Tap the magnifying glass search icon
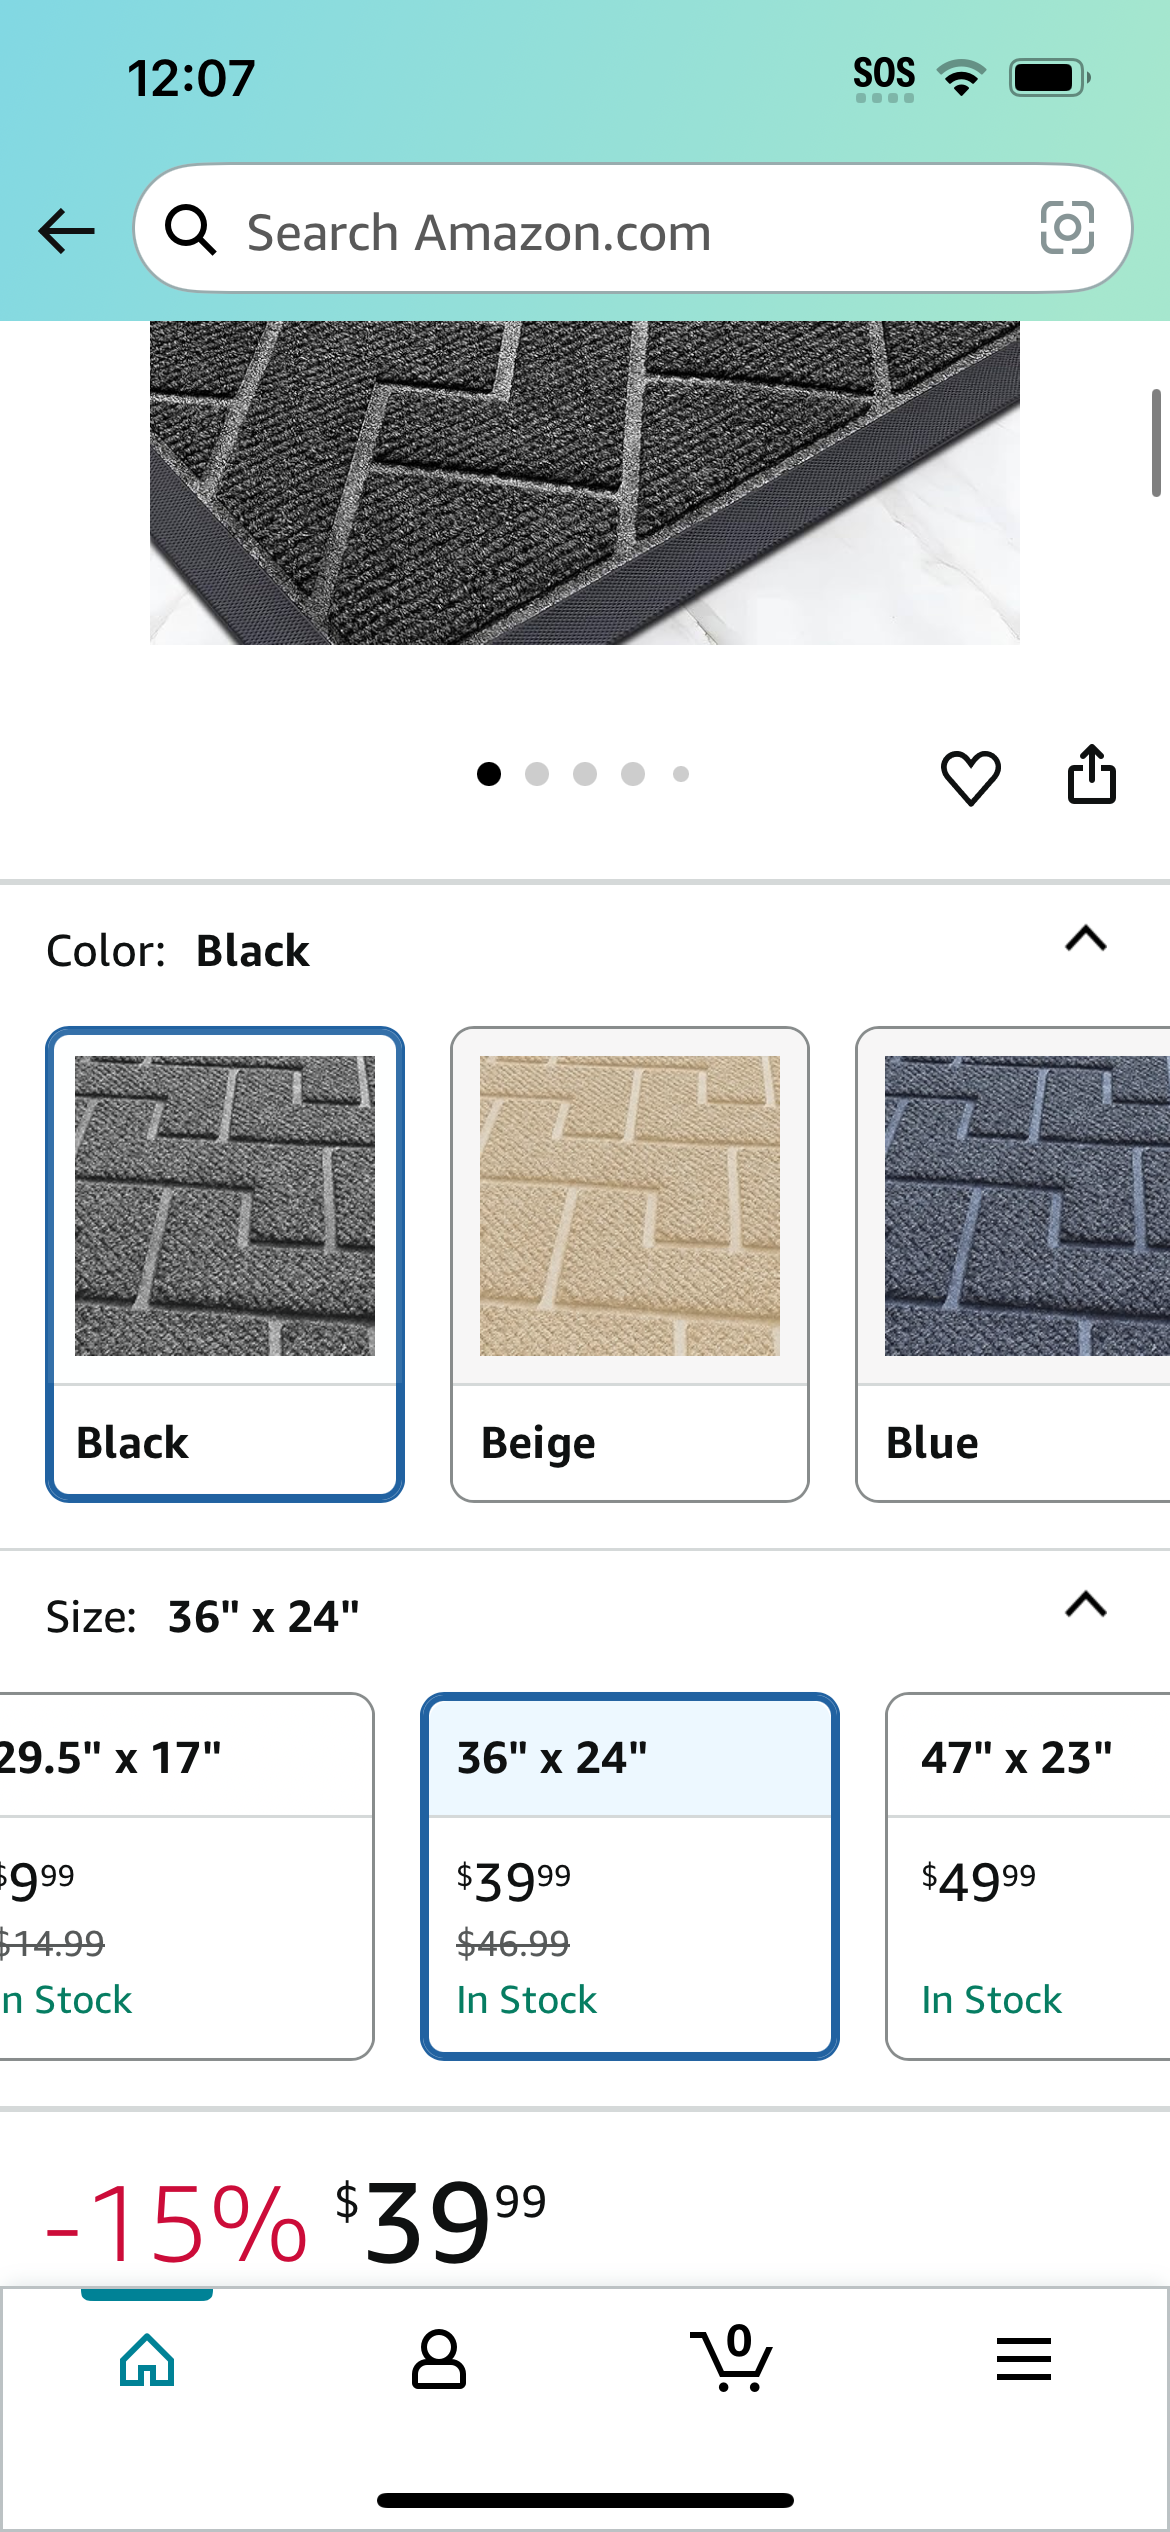The image size is (1170, 2532). tap(190, 230)
